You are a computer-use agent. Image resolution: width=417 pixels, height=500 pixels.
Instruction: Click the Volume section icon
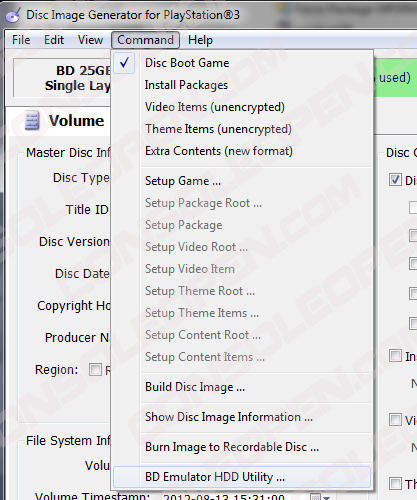pos(32,120)
